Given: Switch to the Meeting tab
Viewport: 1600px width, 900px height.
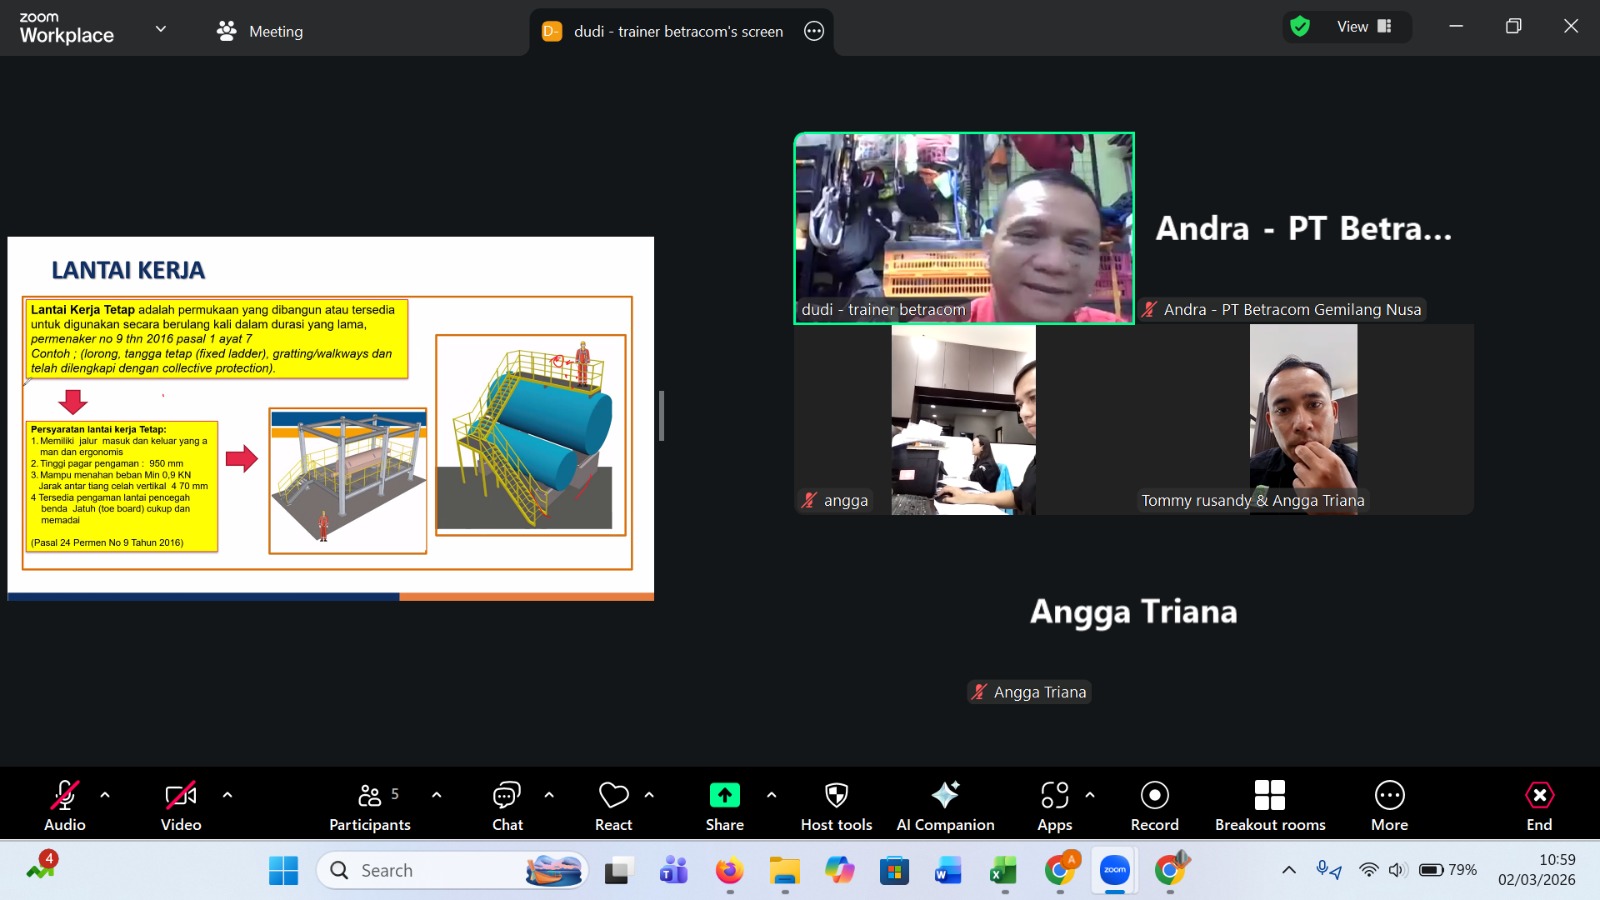Looking at the screenshot, I should tap(260, 31).
